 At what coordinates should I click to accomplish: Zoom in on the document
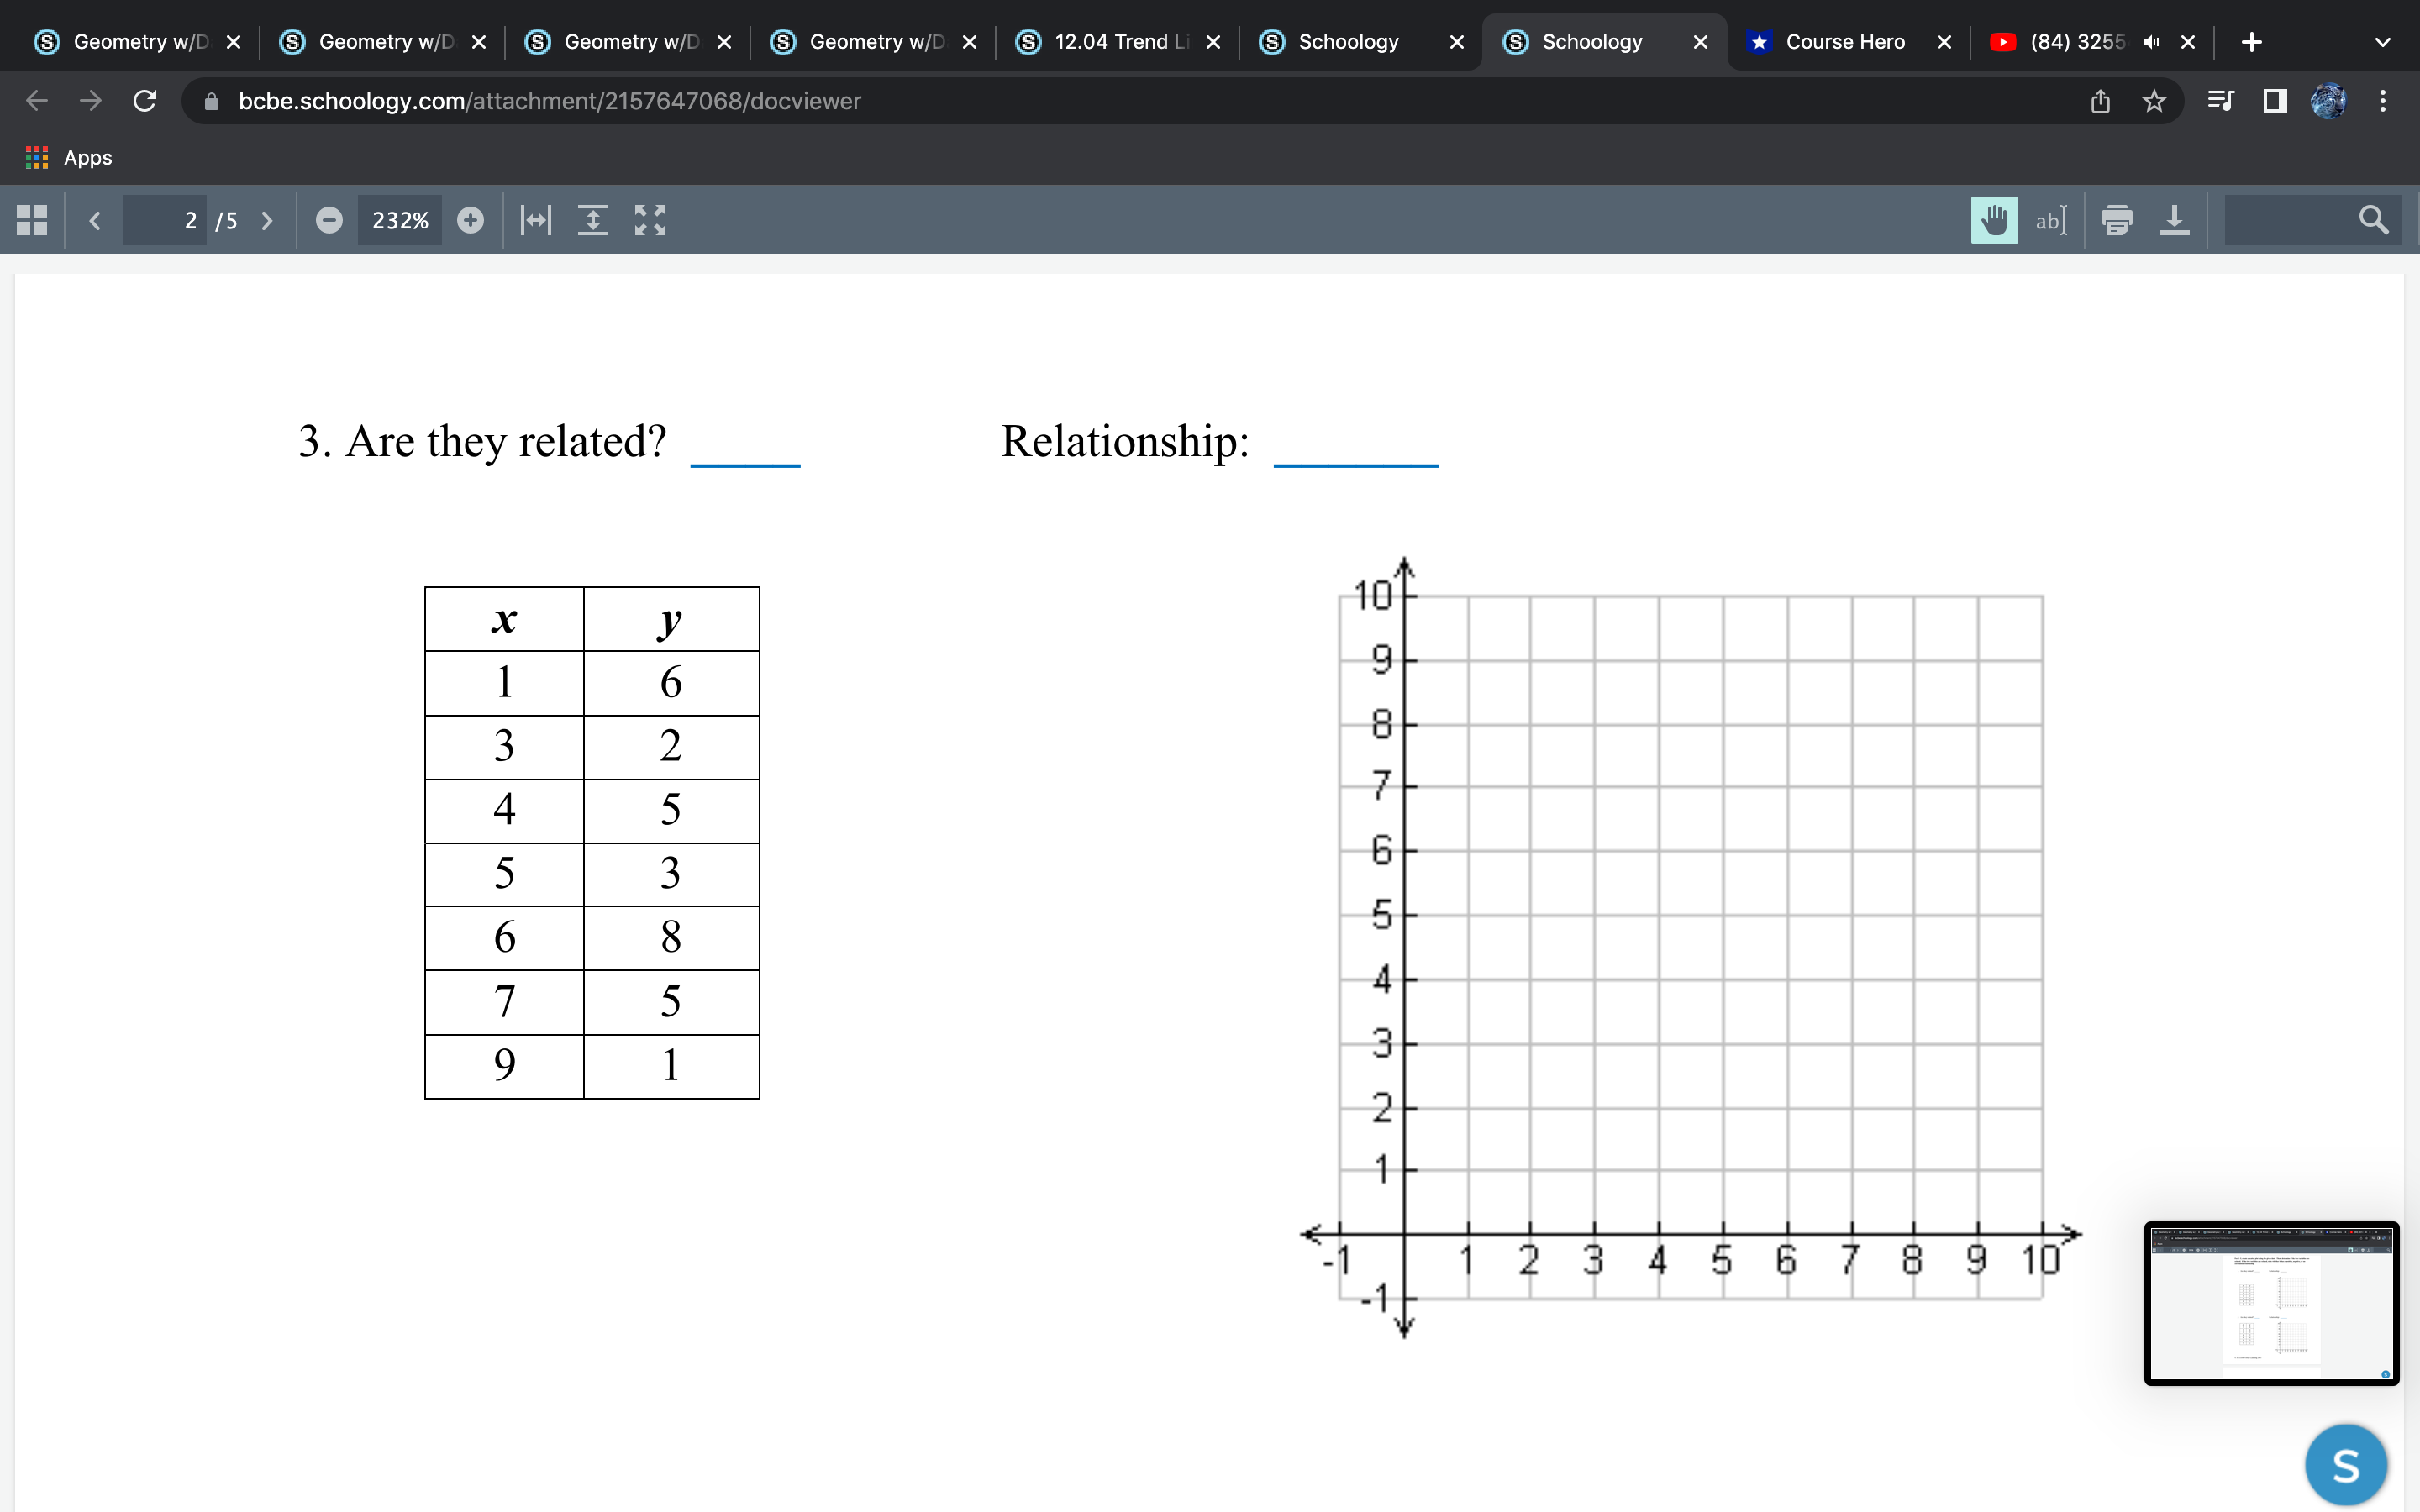coord(471,220)
